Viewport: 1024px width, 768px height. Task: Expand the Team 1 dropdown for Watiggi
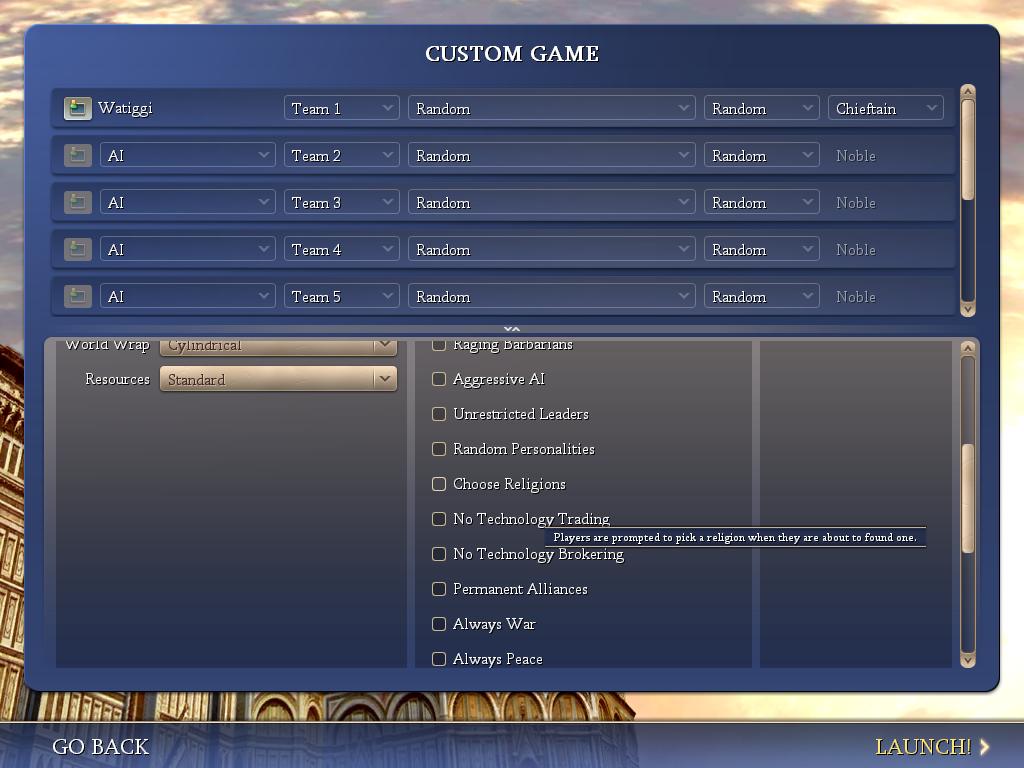pyautogui.click(x=341, y=108)
